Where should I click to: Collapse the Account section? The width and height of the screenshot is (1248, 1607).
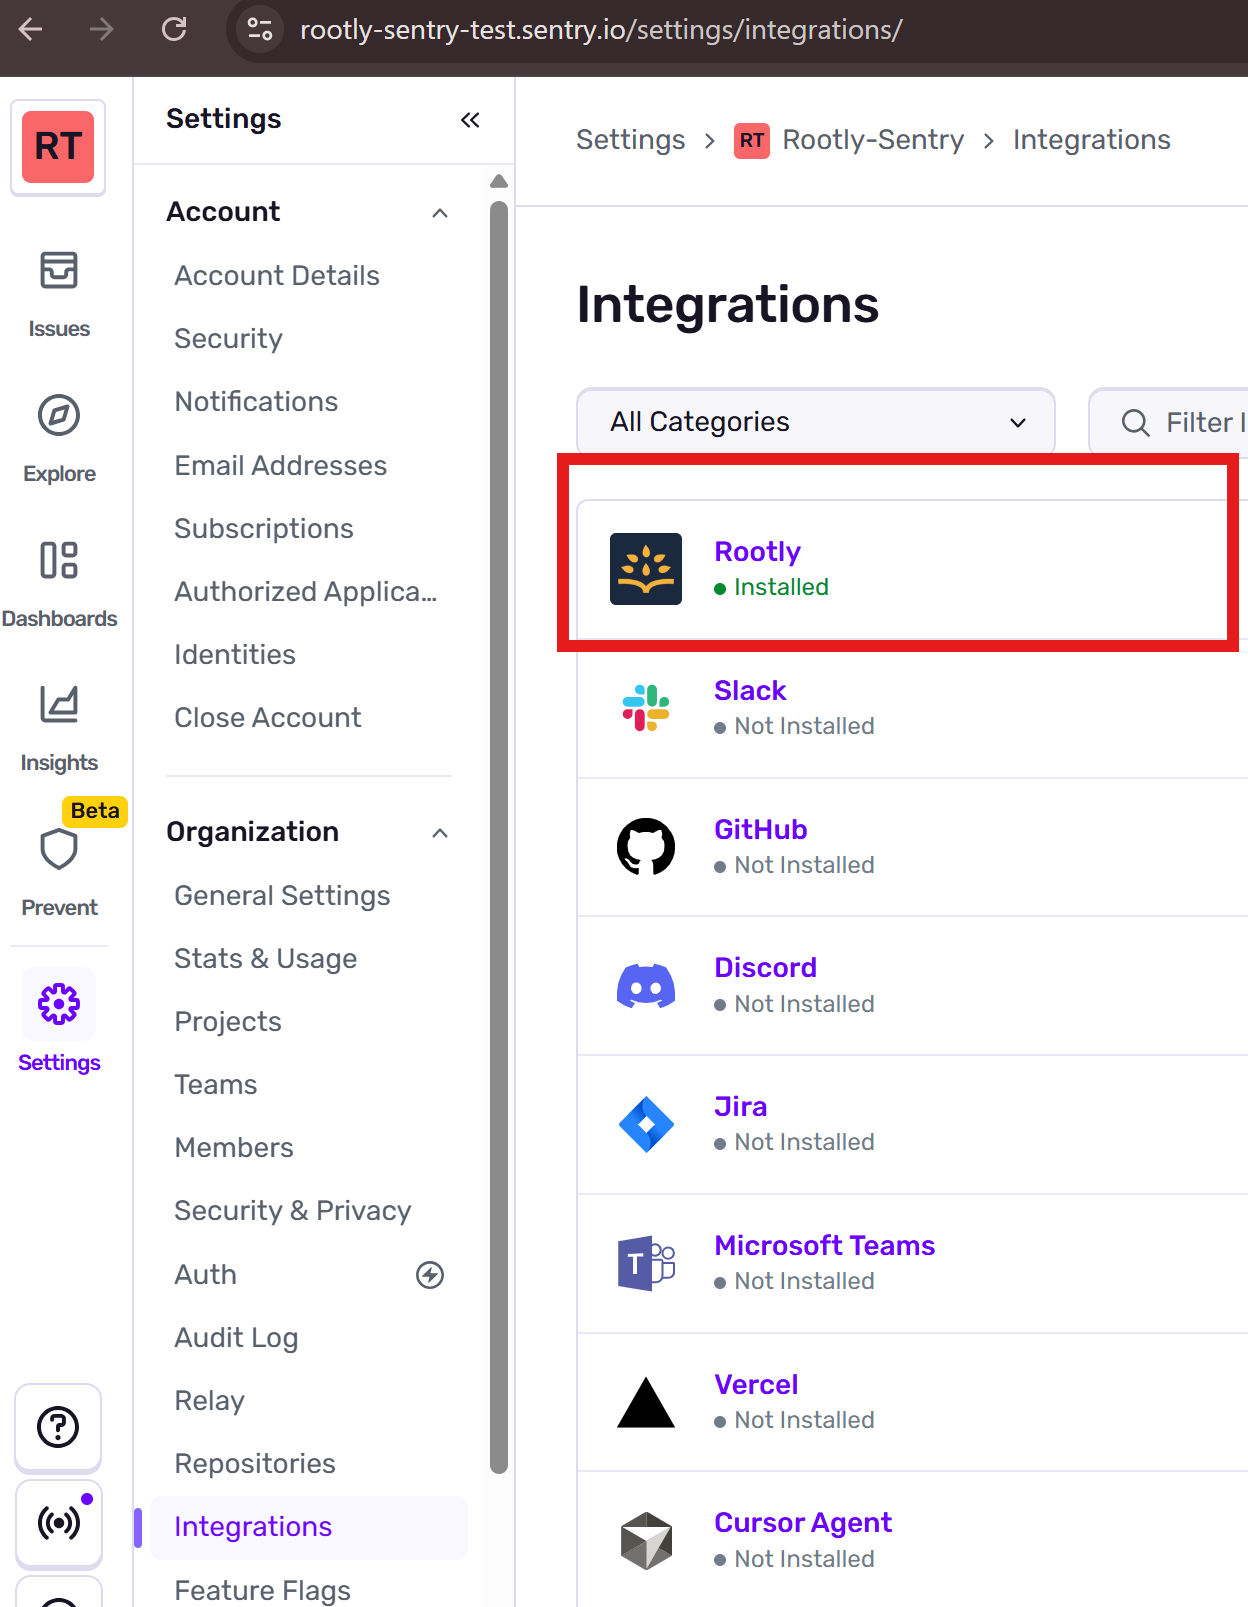click(440, 212)
